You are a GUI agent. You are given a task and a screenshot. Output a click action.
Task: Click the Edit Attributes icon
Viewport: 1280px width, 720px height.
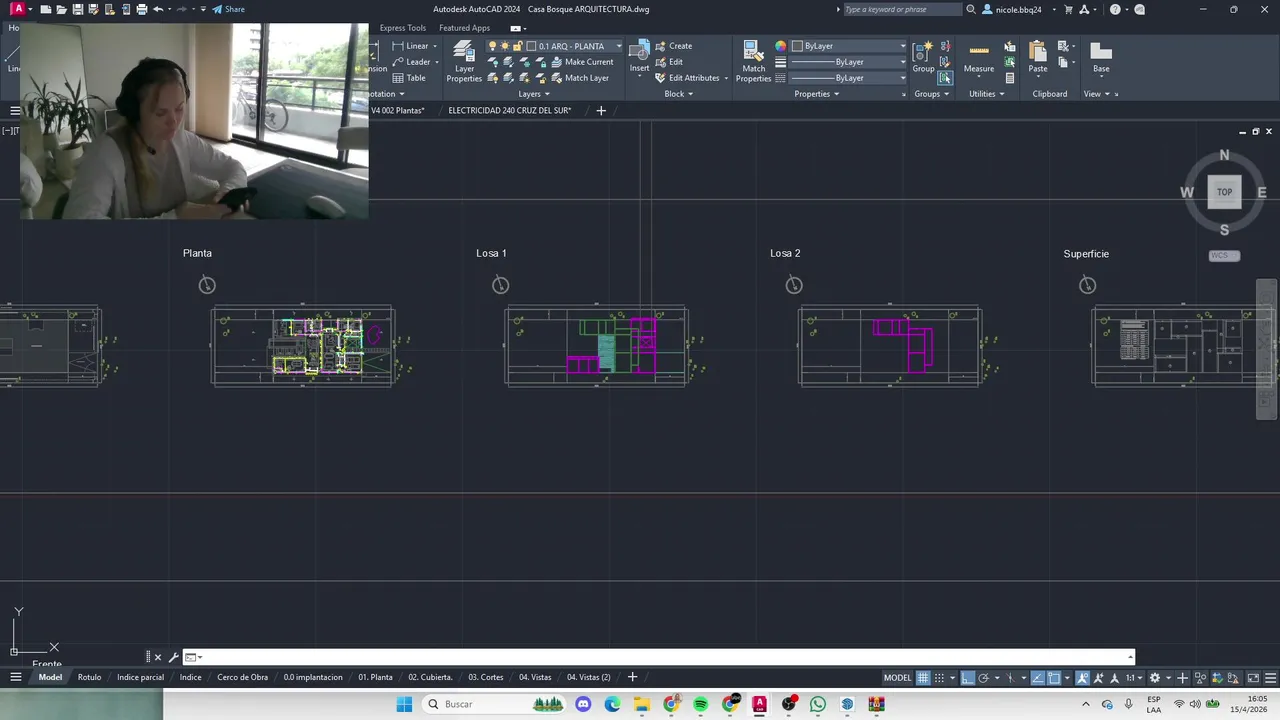point(661,78)
